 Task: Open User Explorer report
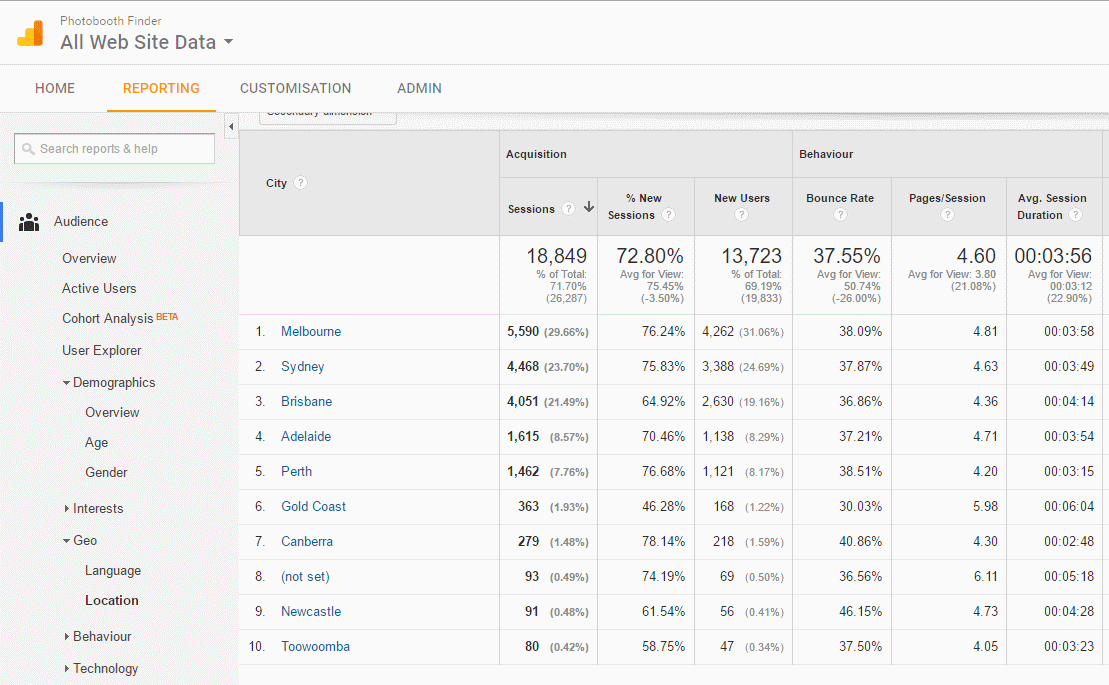tap(102, 351)
